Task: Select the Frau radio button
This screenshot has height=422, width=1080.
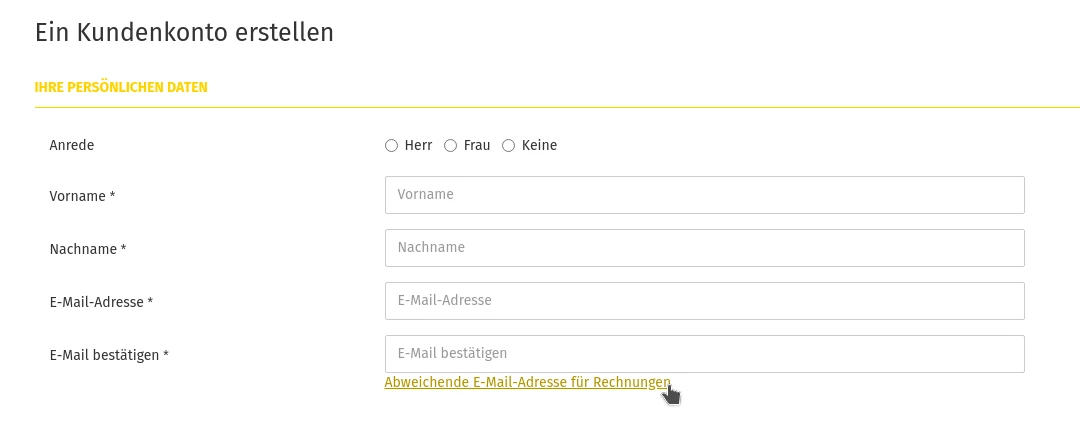Action: pyautogui.click(x=450, y=145)
